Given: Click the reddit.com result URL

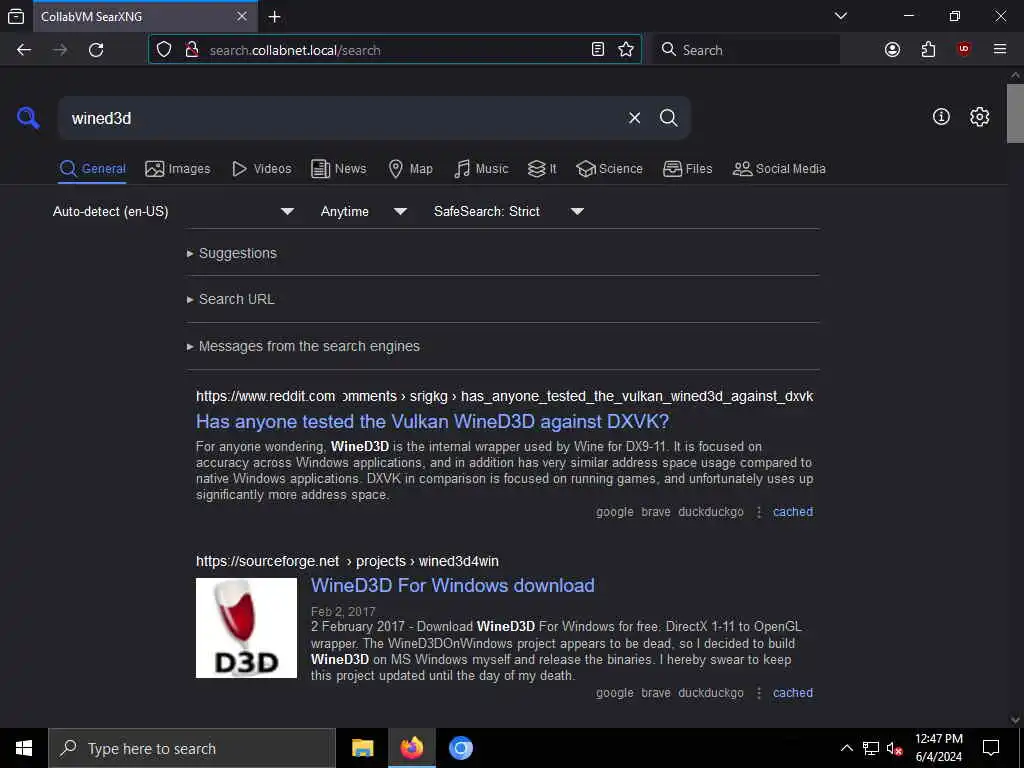Looking at the screenshot, I should pos(504,396).
